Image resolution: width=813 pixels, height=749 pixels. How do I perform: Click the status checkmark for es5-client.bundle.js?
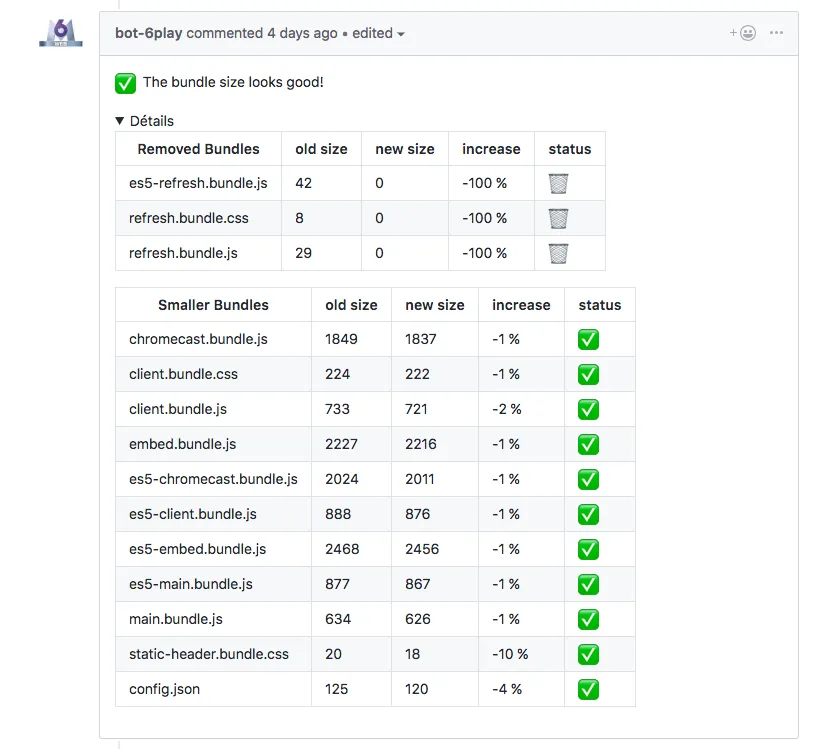pos(588,514)
